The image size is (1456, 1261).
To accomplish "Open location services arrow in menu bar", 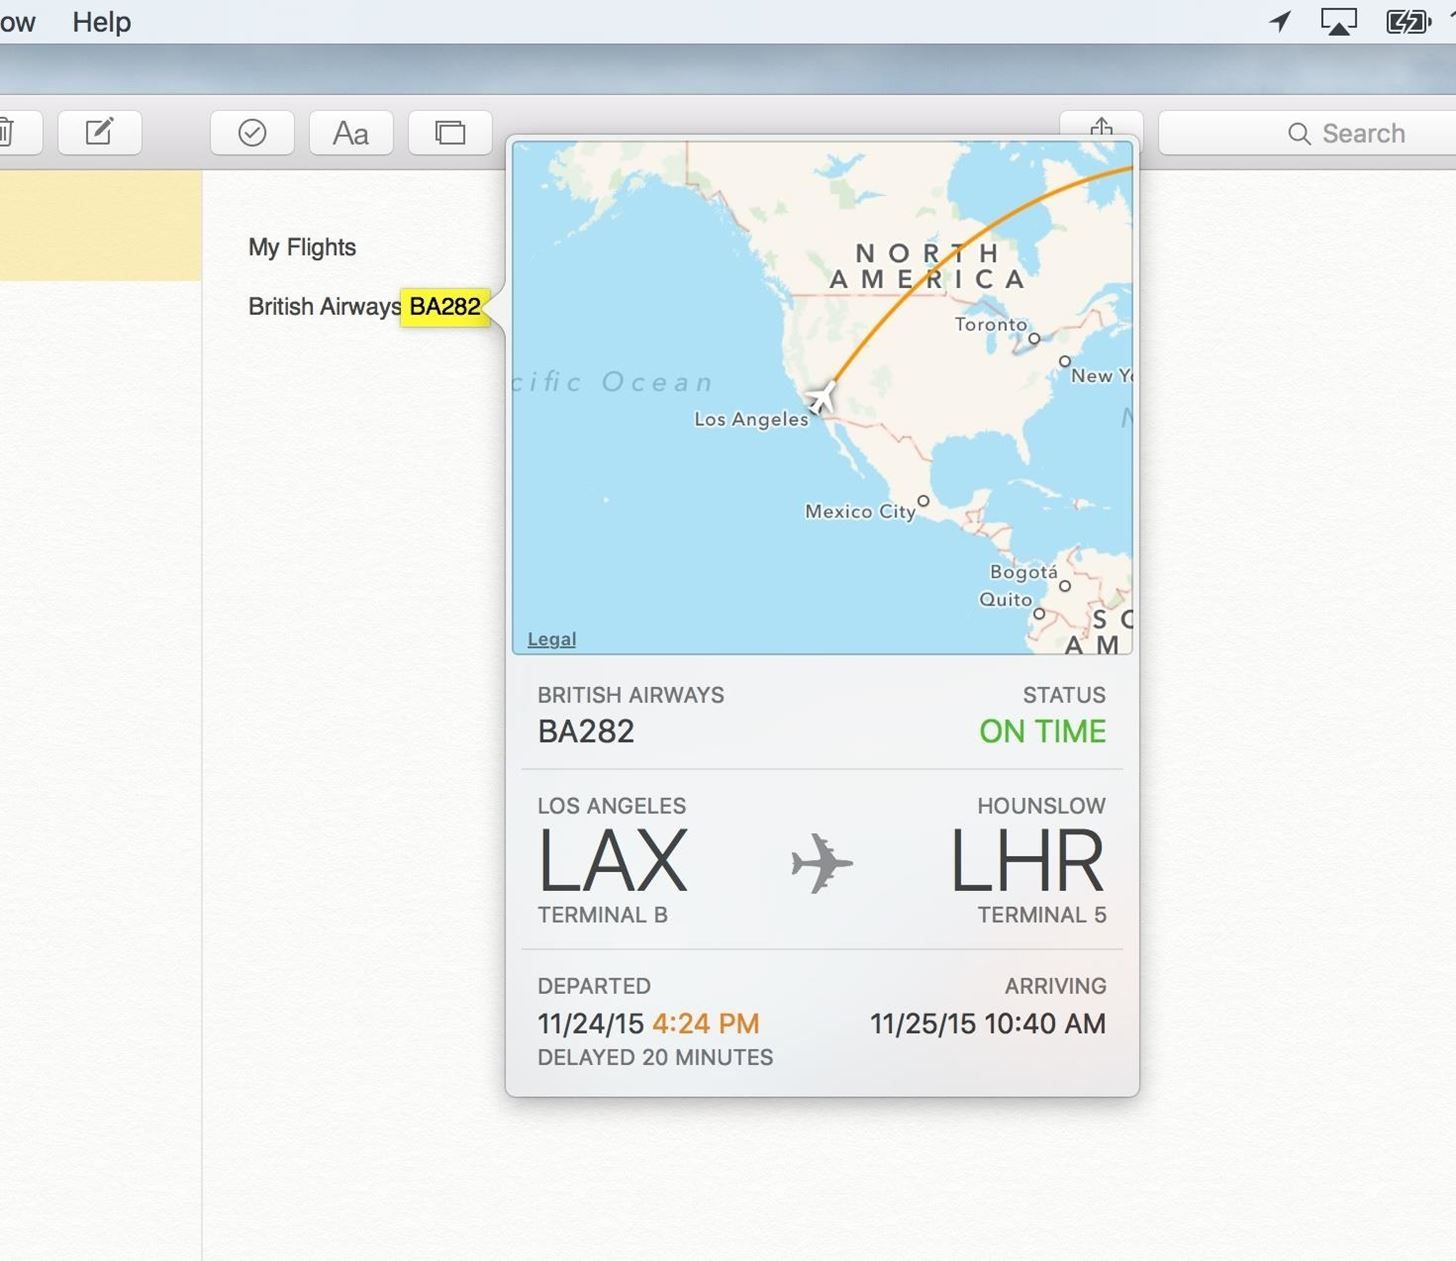I will pos(1280,21).
